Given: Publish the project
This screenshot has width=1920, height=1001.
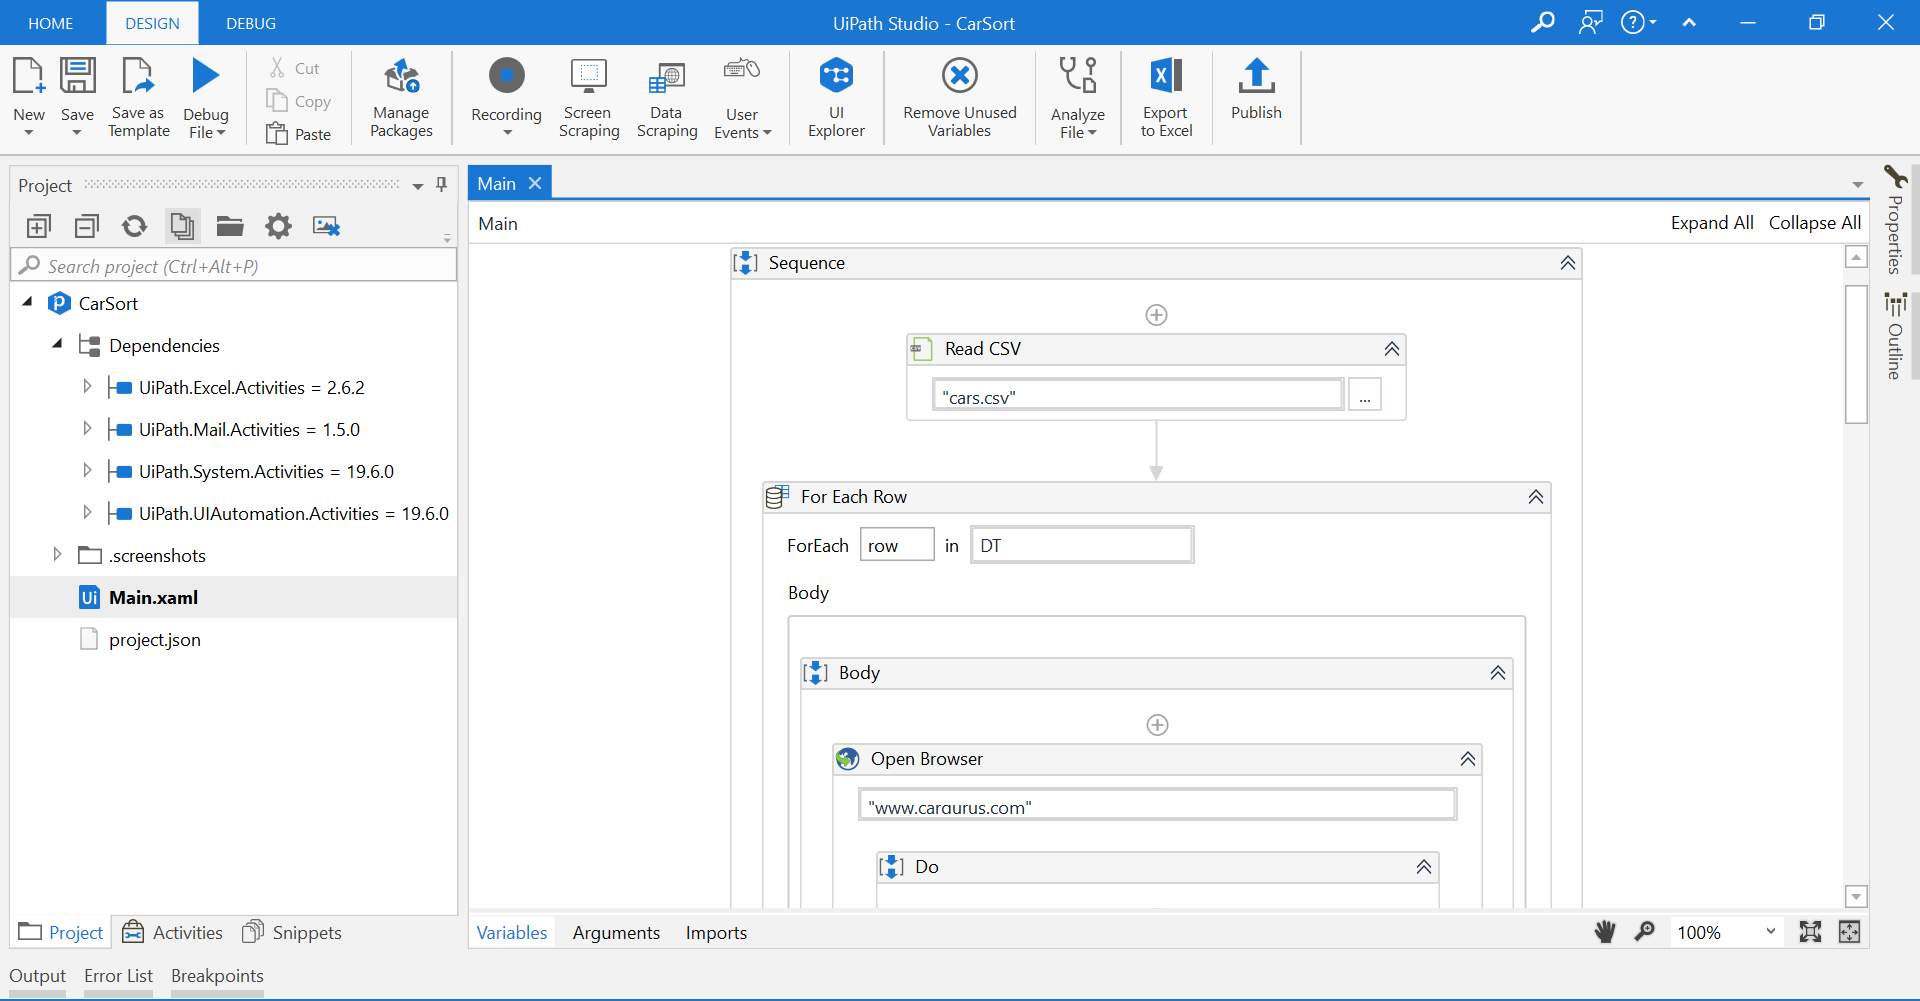Looking at the screenshot, I should pyautogui.click(x=1256, y=90).
